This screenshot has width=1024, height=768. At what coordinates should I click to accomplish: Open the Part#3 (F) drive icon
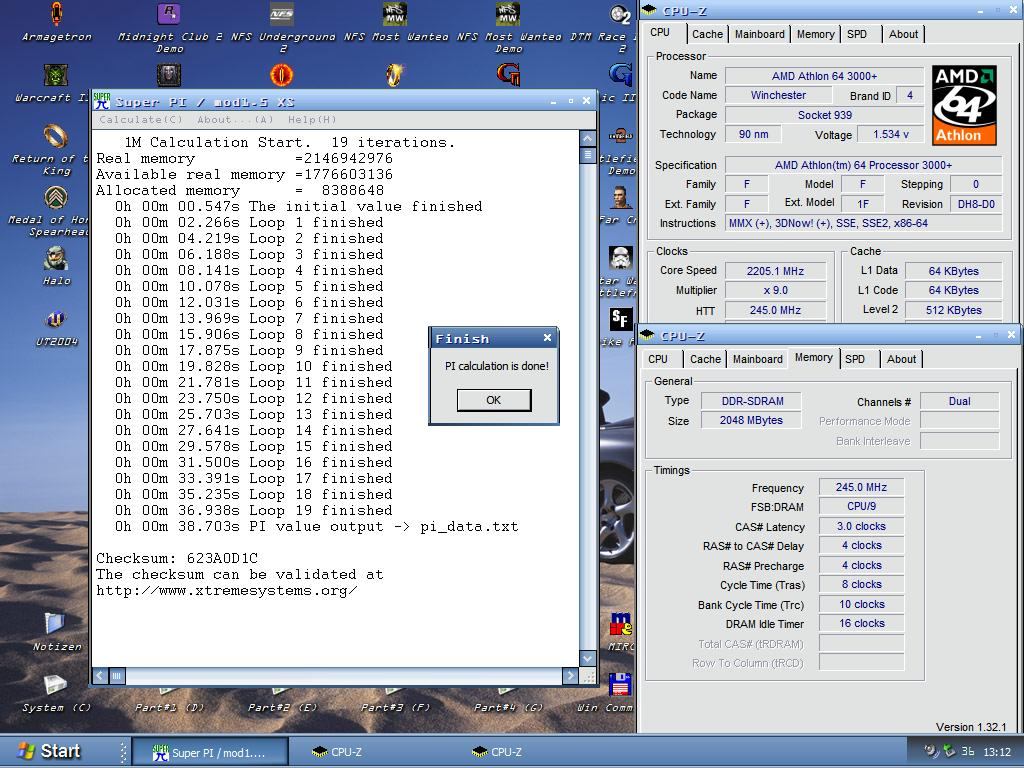394,691
